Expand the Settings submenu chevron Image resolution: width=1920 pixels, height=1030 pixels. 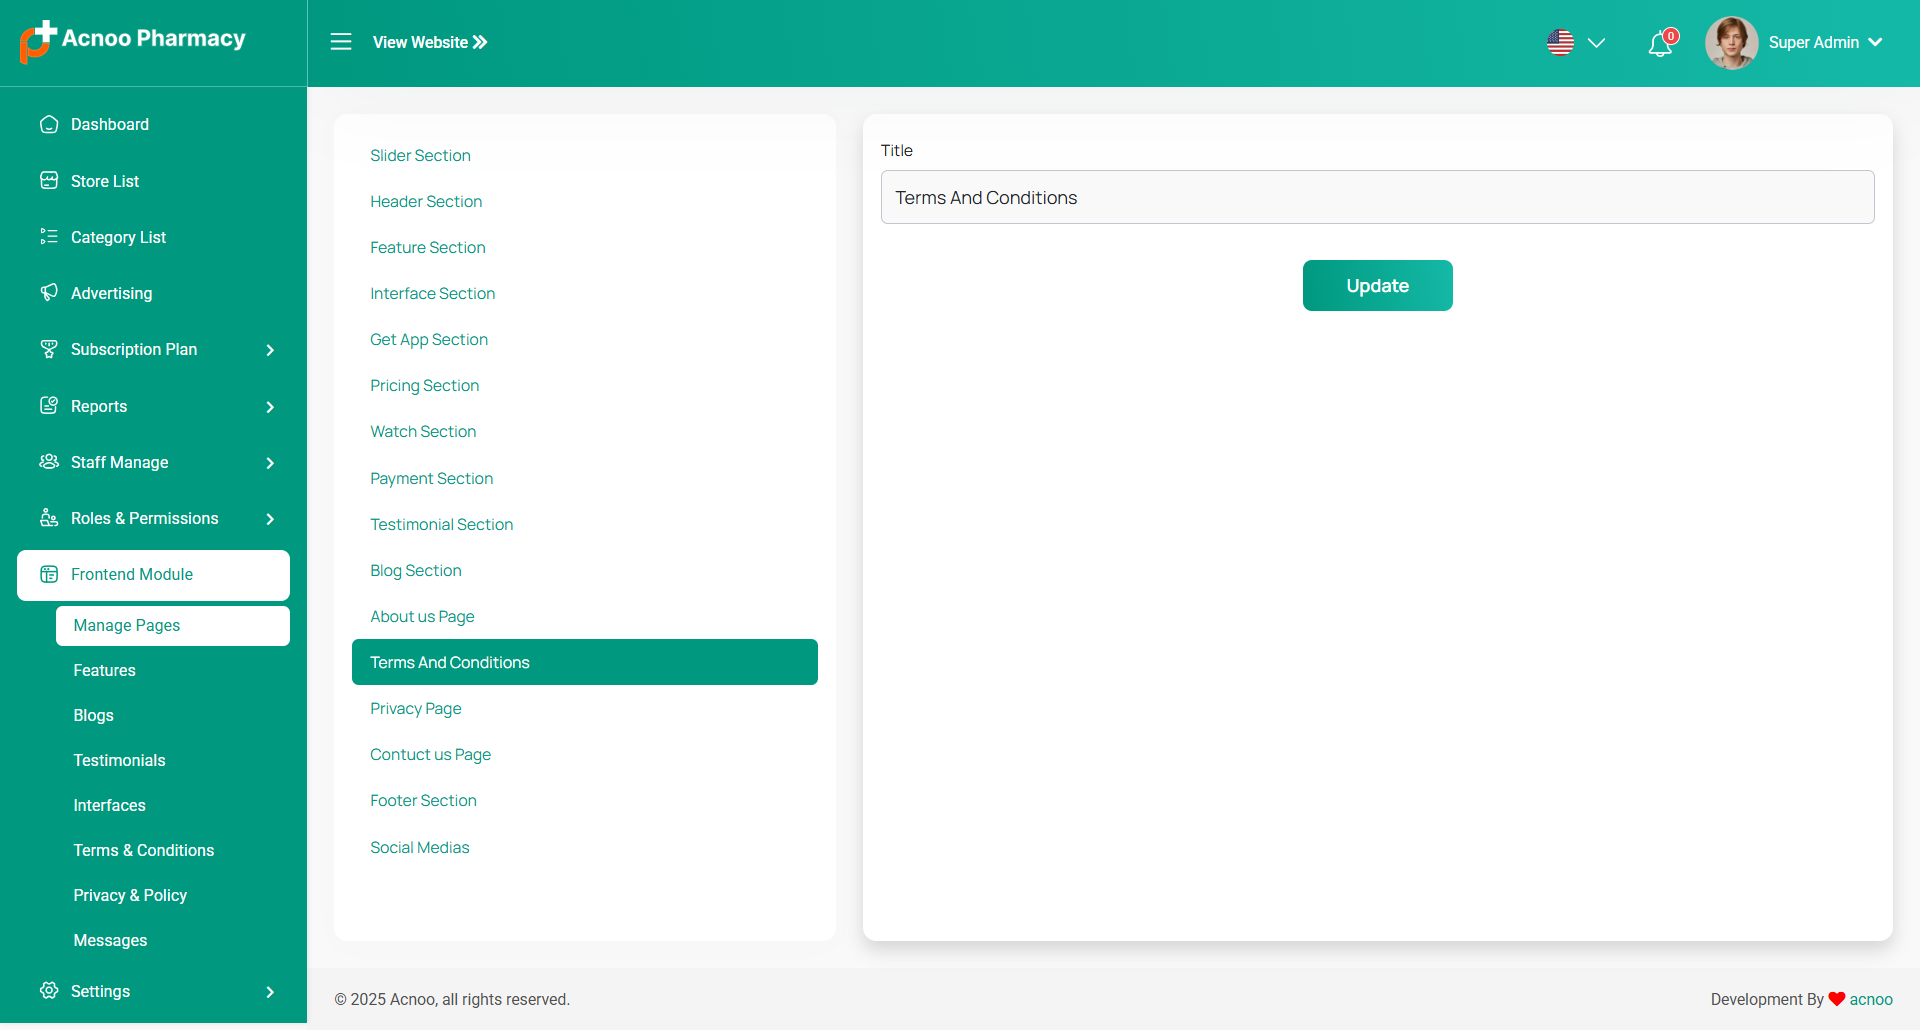270,992
